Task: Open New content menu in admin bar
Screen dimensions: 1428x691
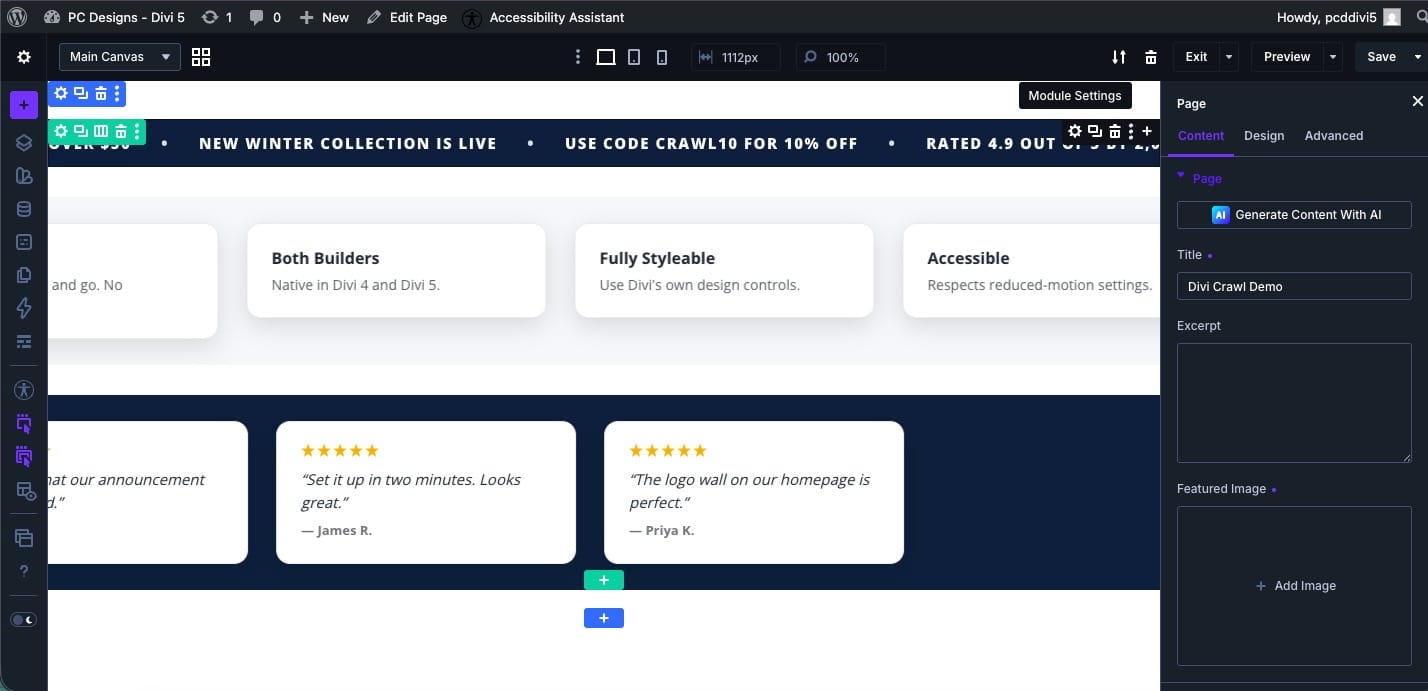Action: tap(323, 17)
